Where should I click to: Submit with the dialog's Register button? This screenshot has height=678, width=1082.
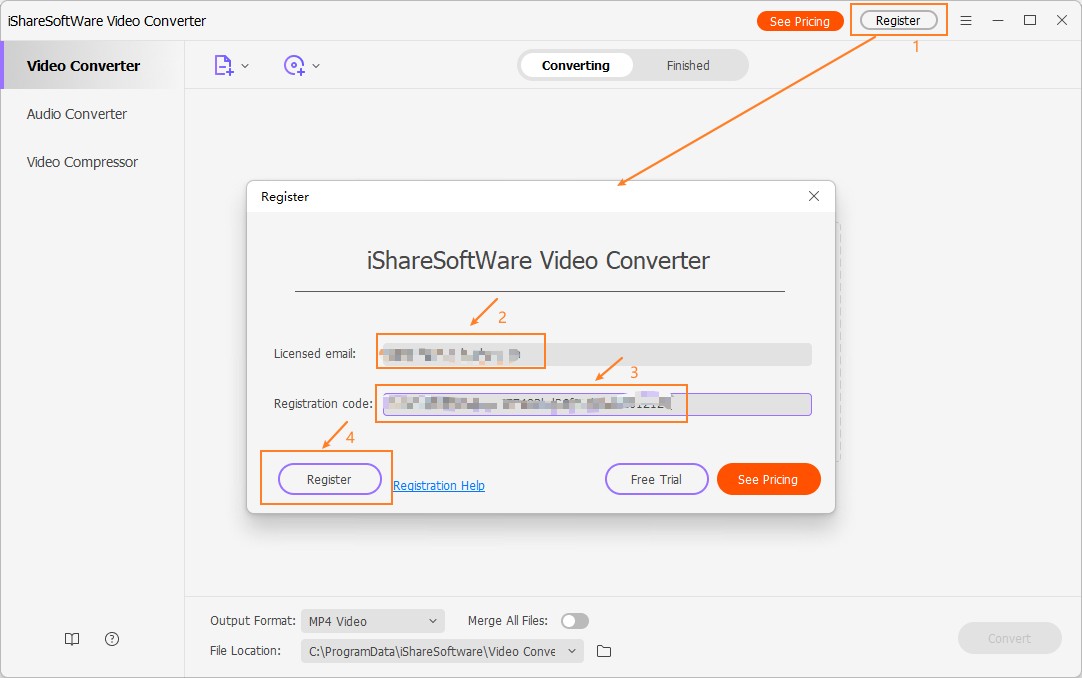click(329, 479)
